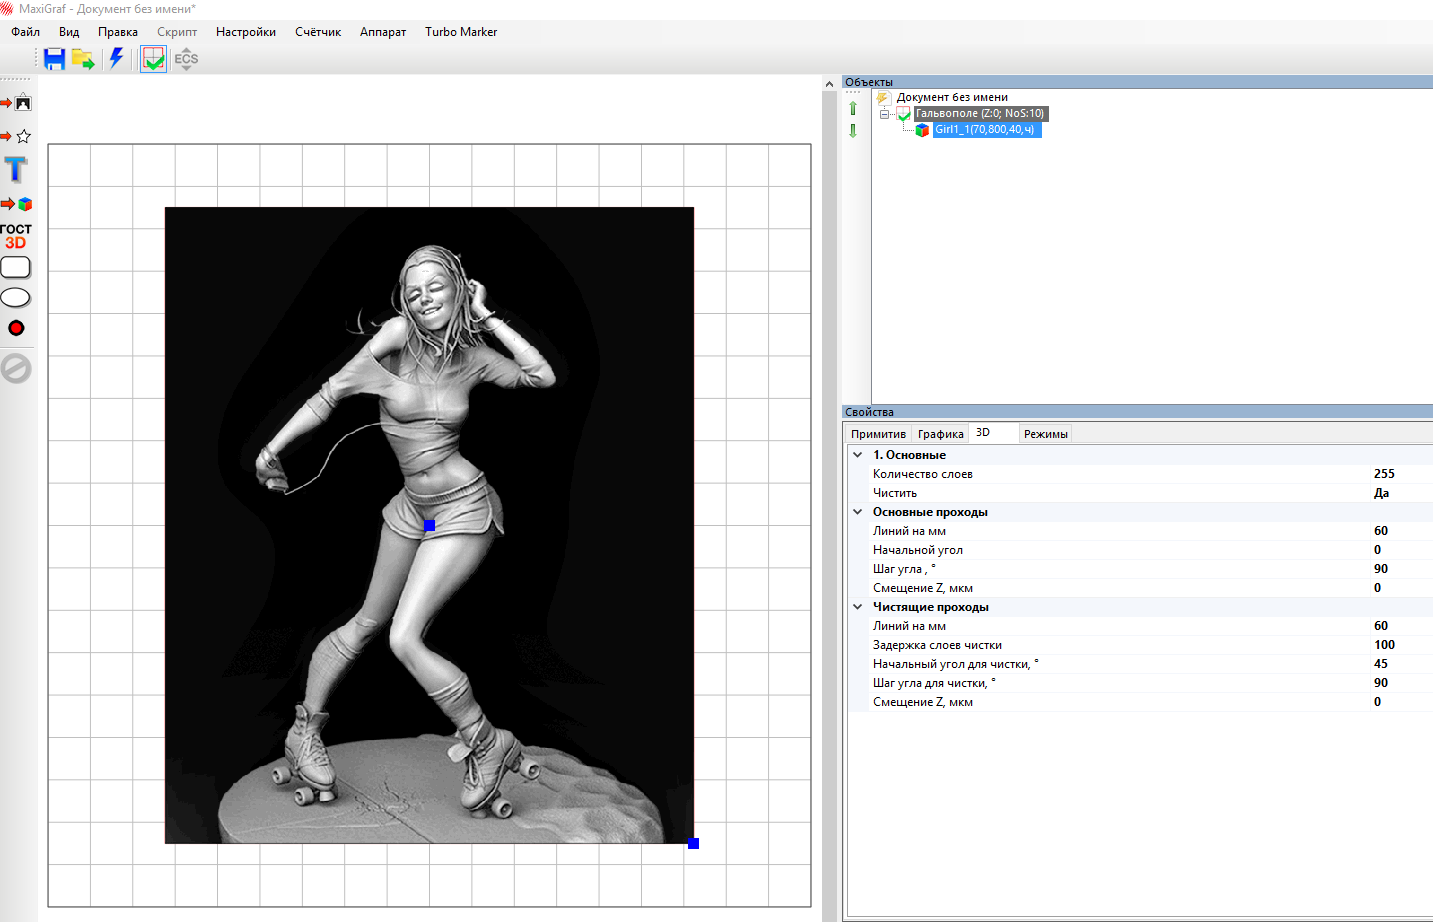This screenshot has height=922, width=1433.
Task: Switch to the Режимы tab
Action: pos(1045,434)
